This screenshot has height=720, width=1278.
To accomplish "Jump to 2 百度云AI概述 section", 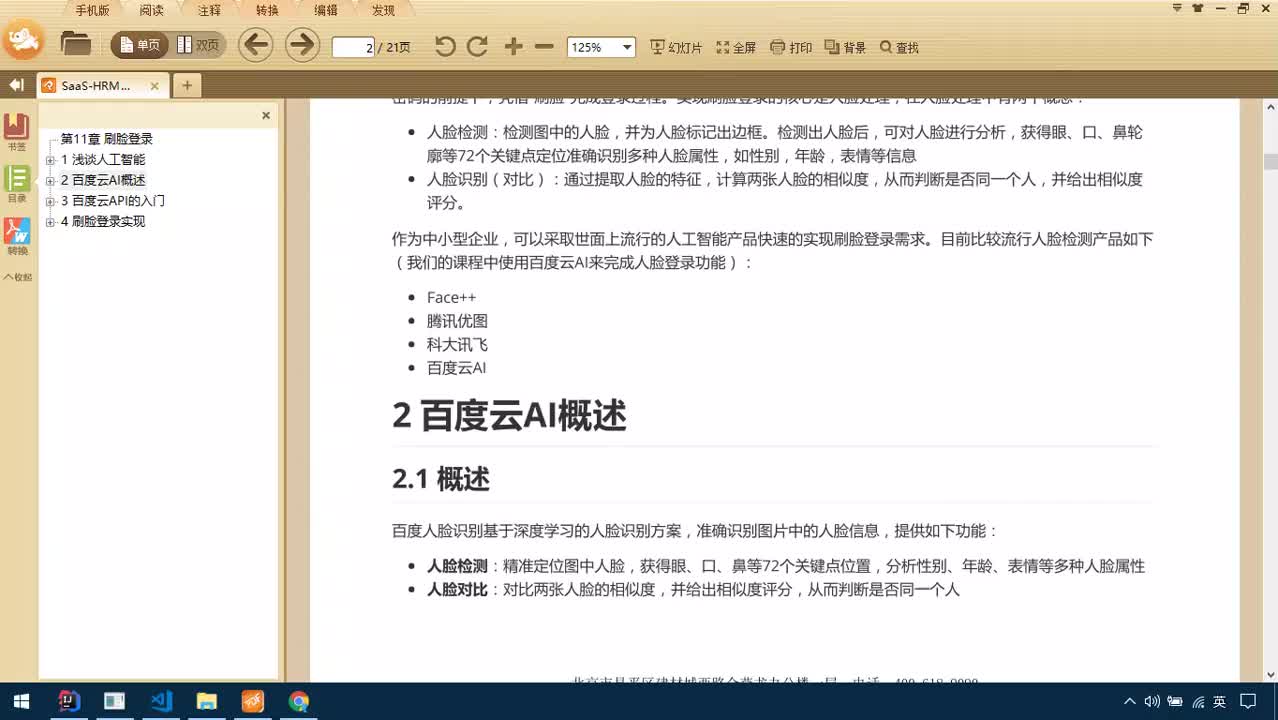I will tap(103, 180).
